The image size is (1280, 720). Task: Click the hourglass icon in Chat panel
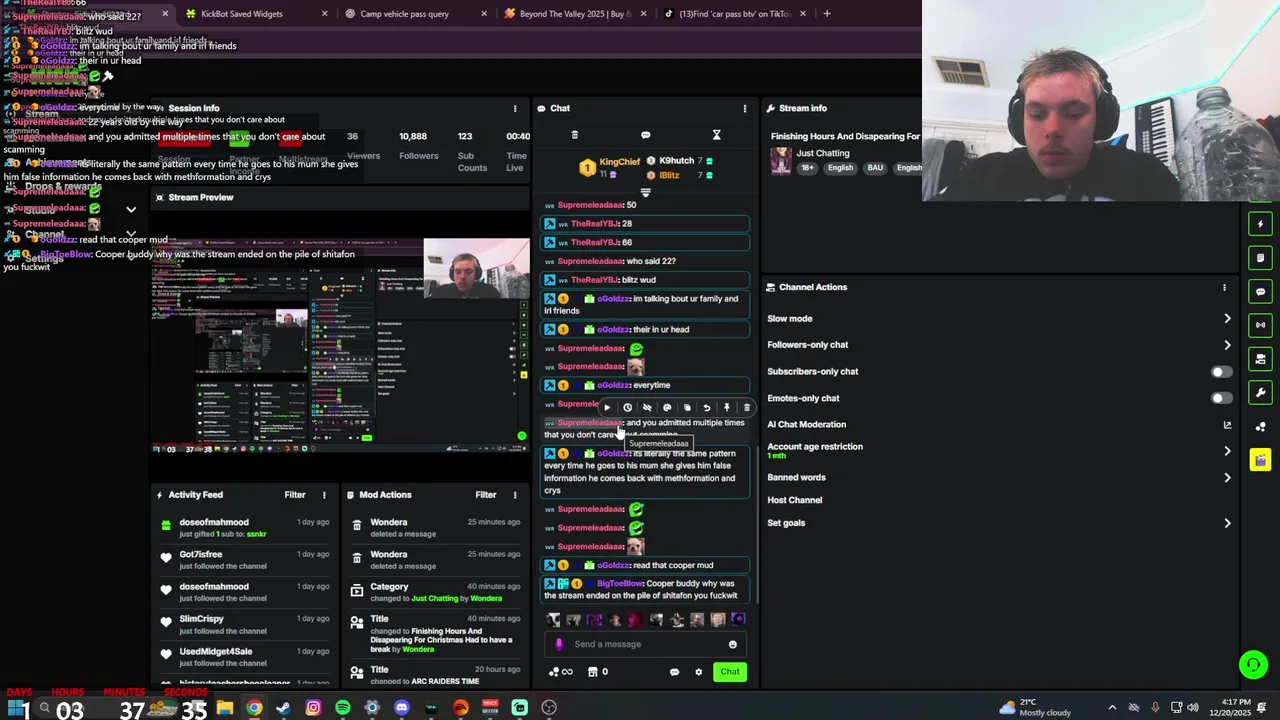pos(716,135)
